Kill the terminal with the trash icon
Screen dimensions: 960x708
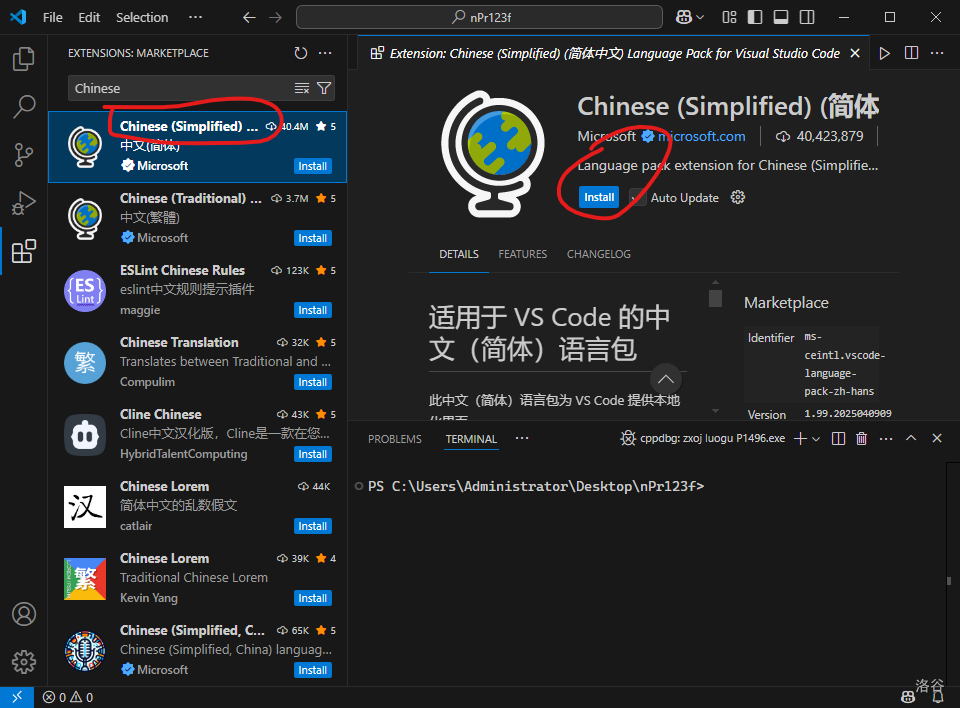(x=861, y=439)
